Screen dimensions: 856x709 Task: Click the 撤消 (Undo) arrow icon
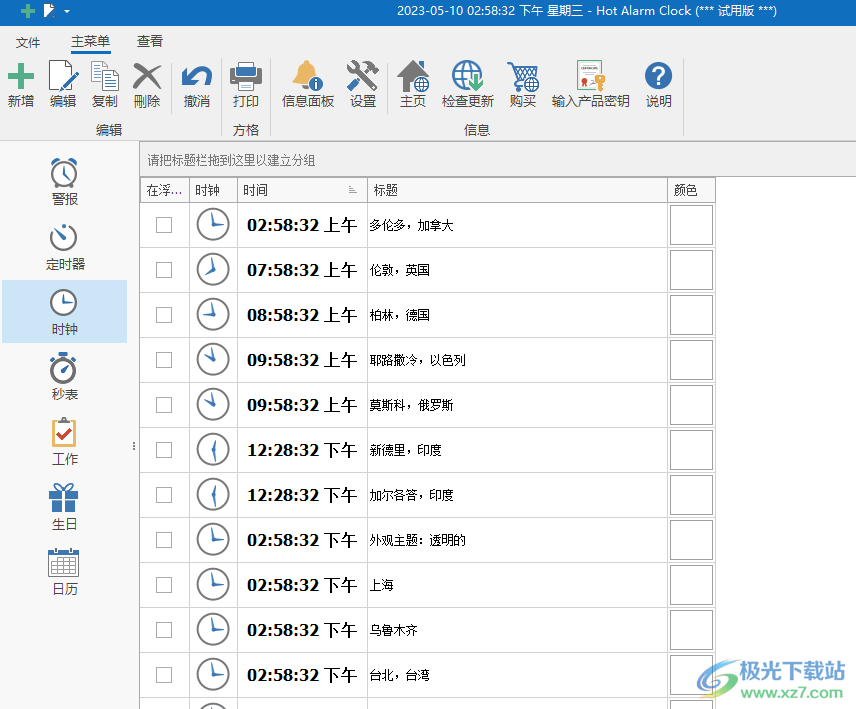197,76
